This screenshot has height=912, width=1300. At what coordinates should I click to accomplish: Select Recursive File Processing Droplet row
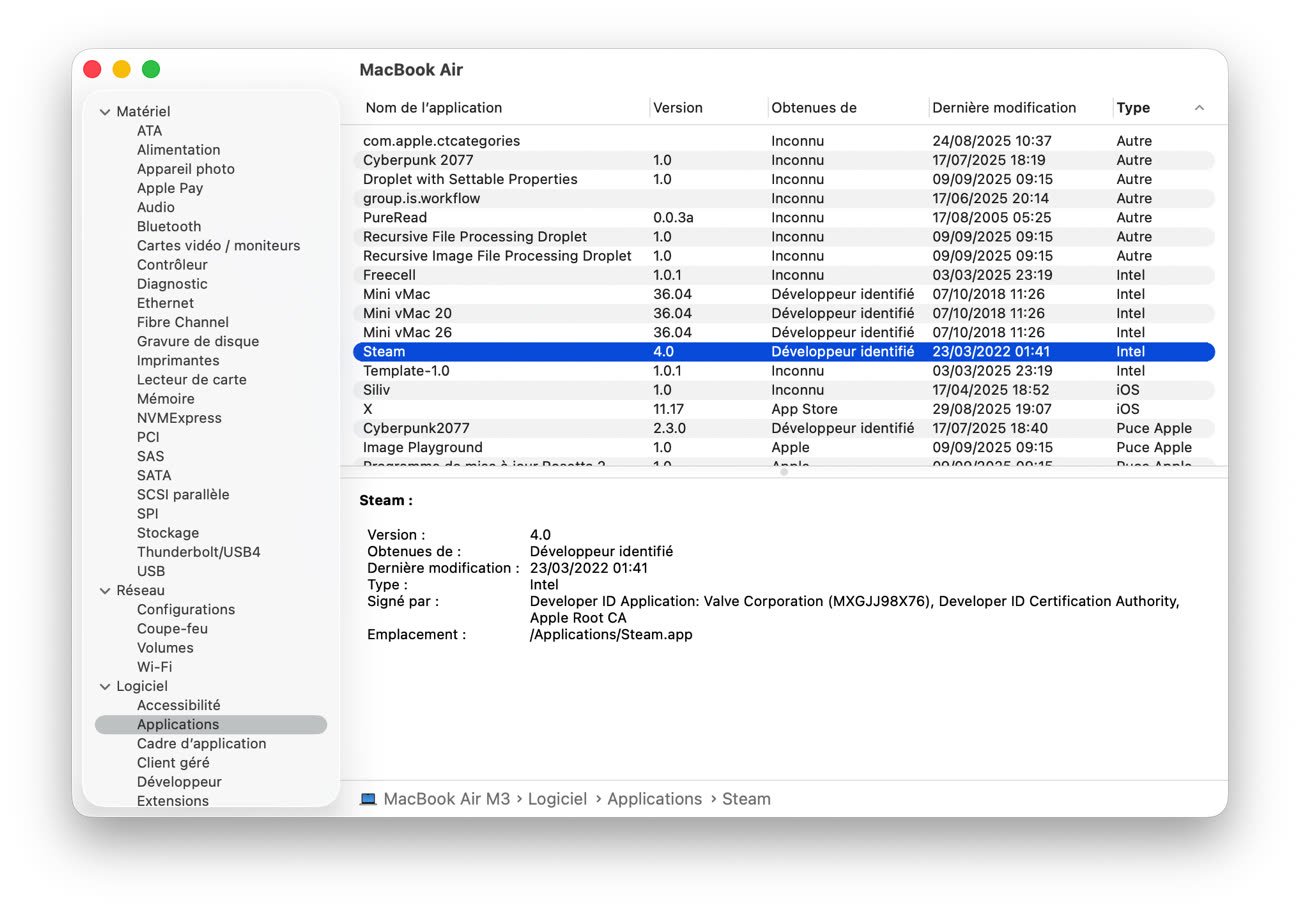784,237
